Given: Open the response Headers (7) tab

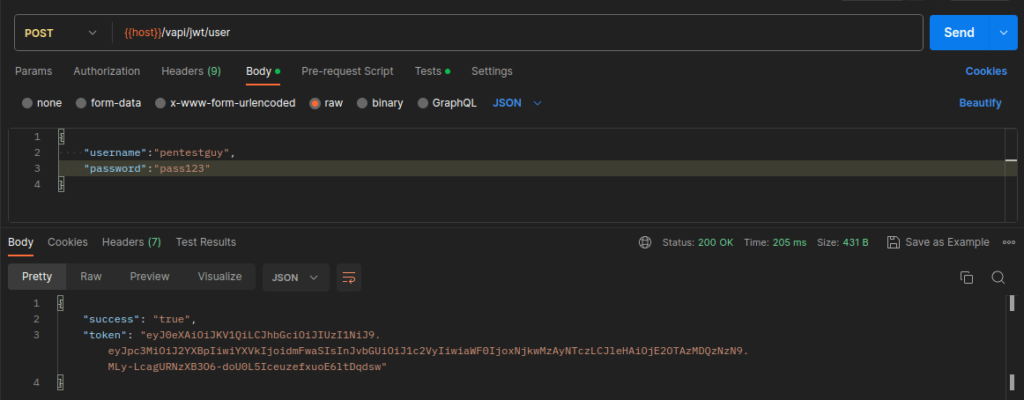Looking at the screenshot, I should 131,242.
